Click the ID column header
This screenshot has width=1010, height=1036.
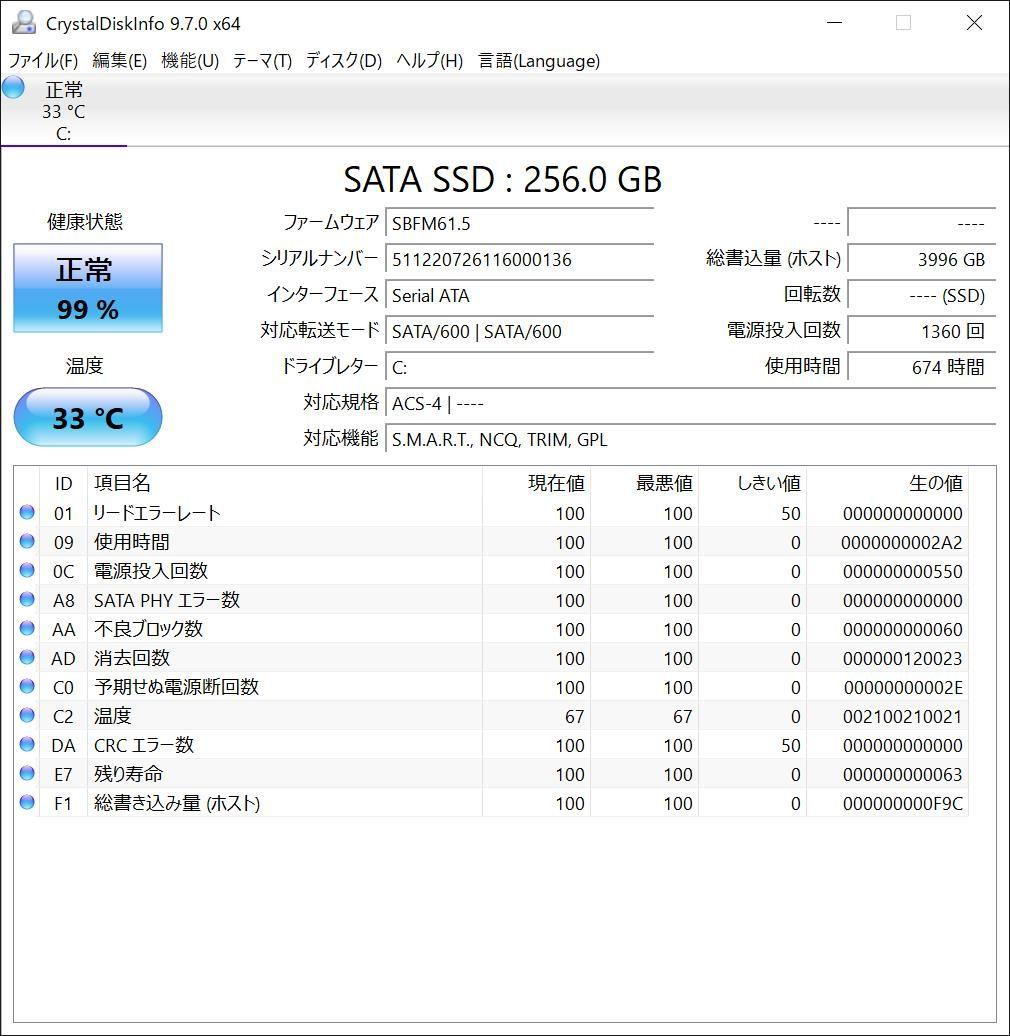pos(63,484)
